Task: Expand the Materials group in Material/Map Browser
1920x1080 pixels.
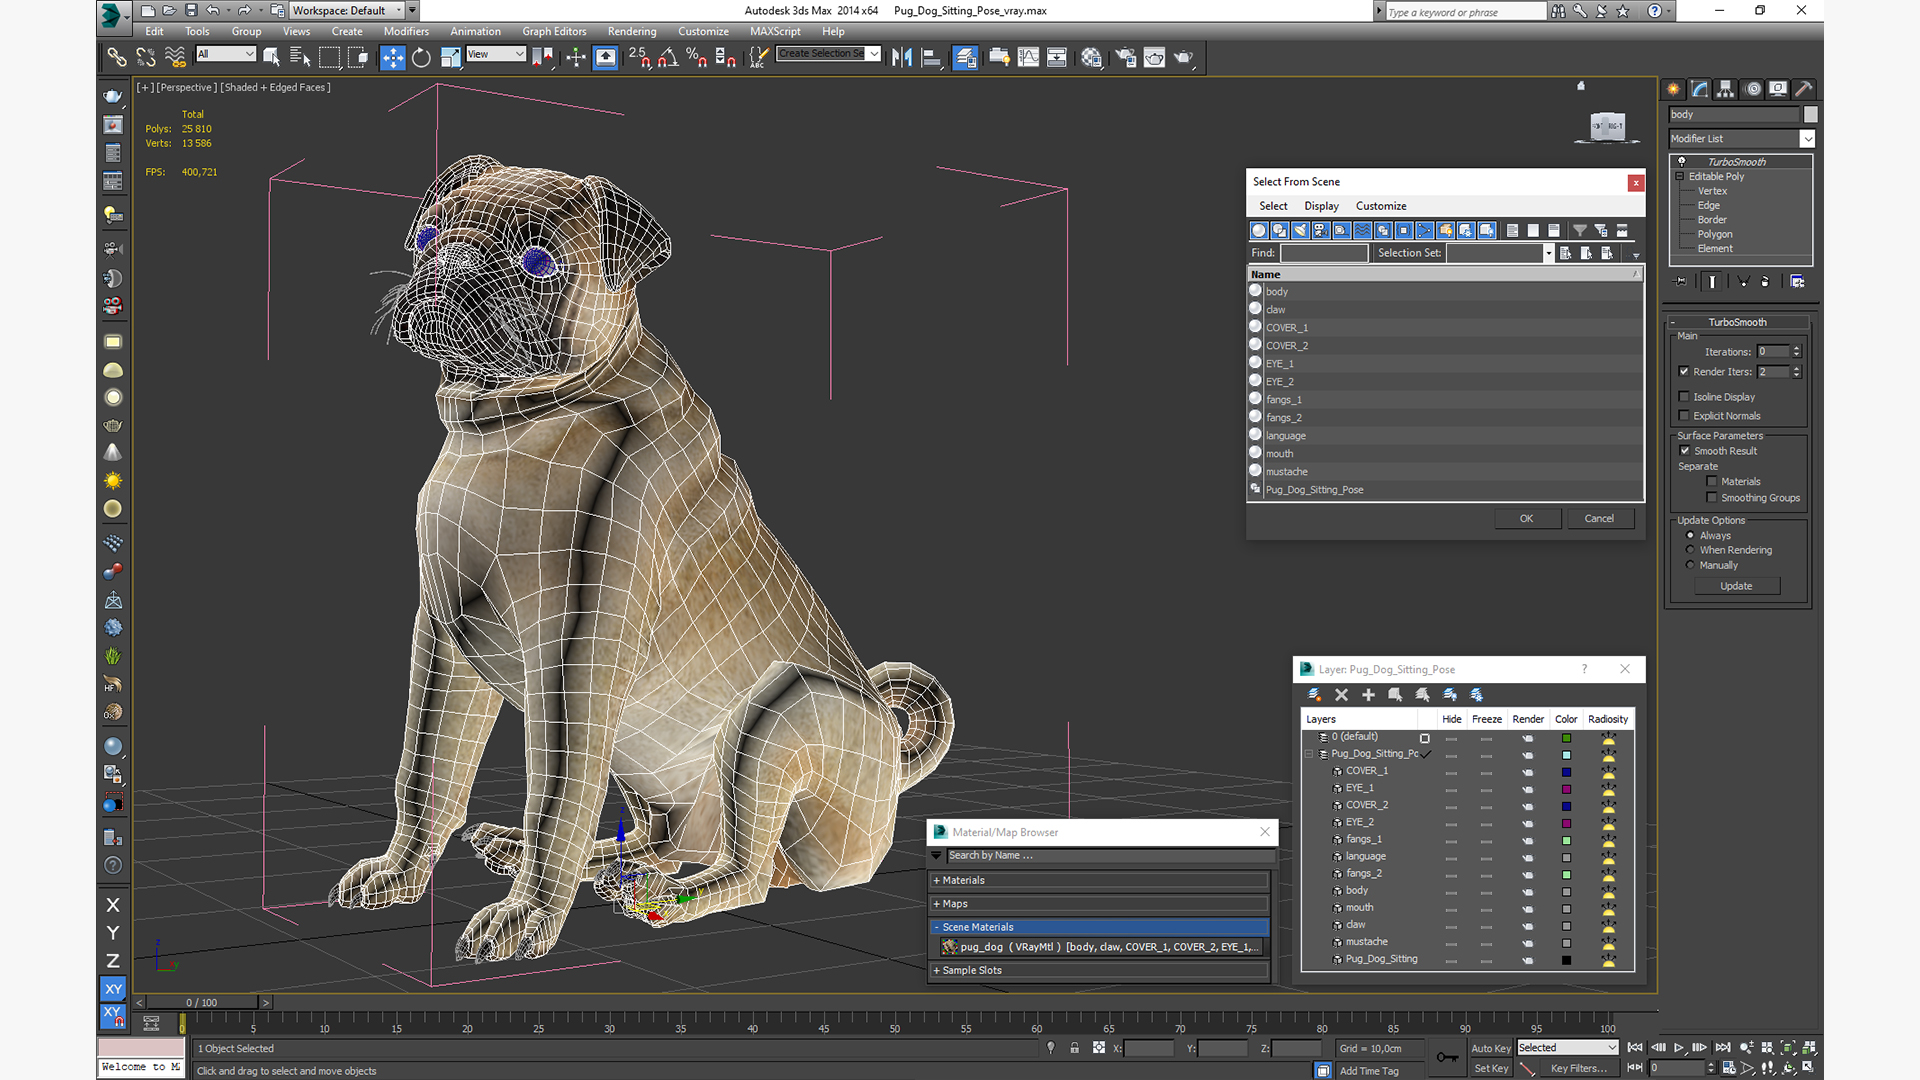Action: point(1100,881)
